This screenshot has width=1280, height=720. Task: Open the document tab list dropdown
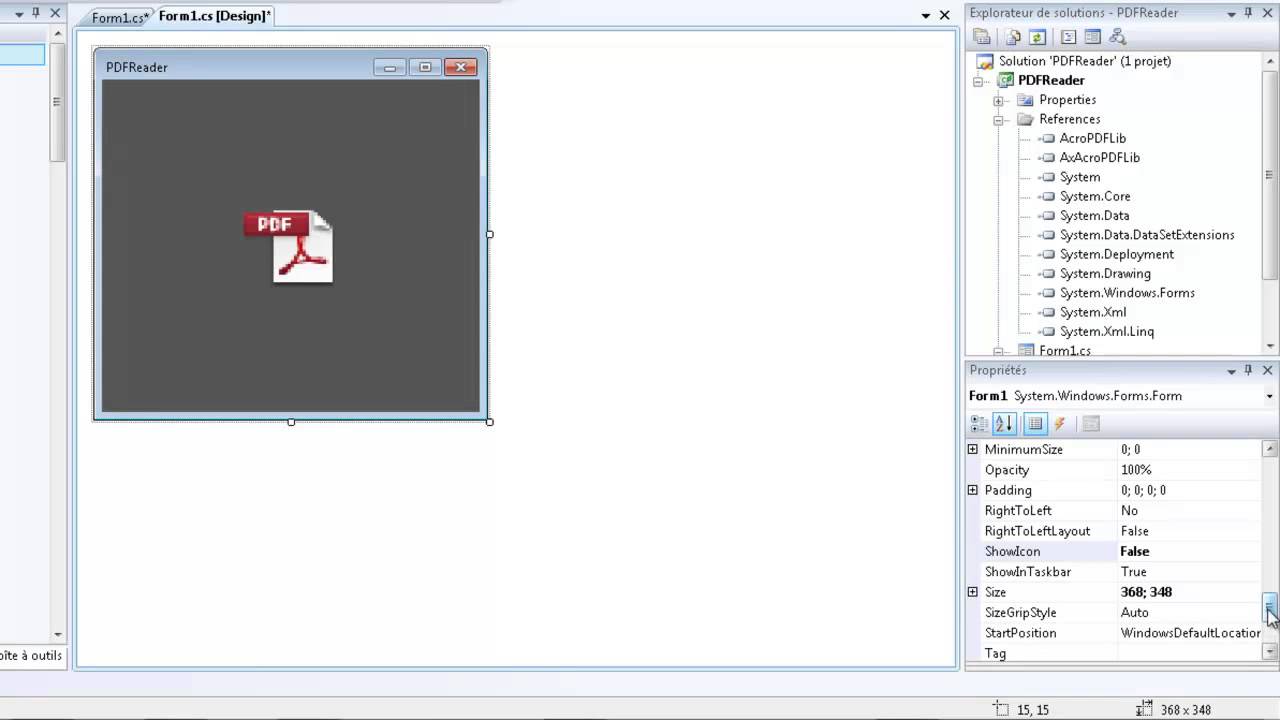coord(926,15)
